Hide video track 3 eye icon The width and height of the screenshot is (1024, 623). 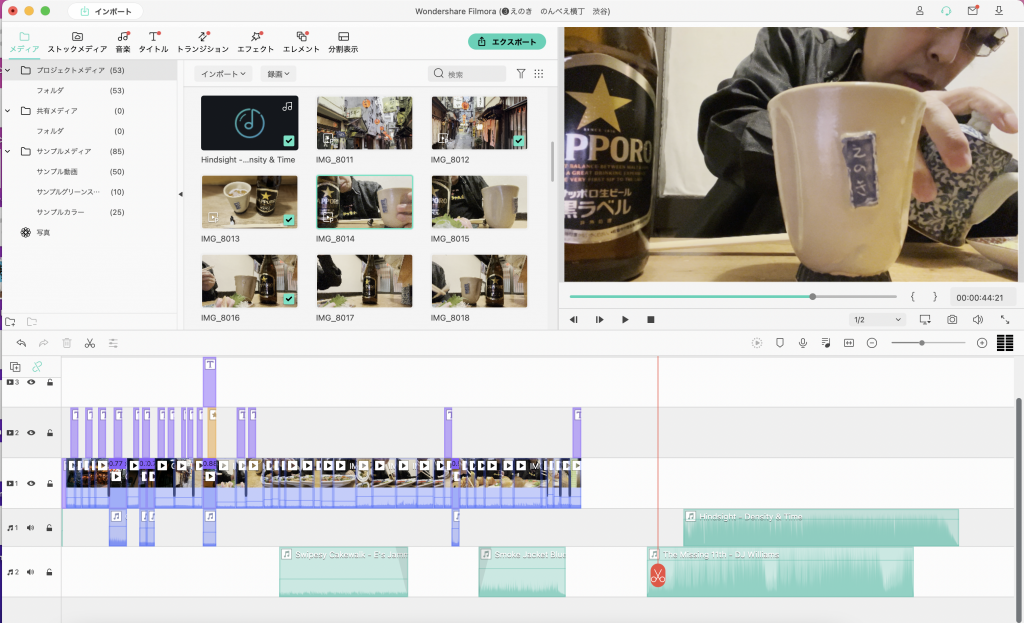31,382
